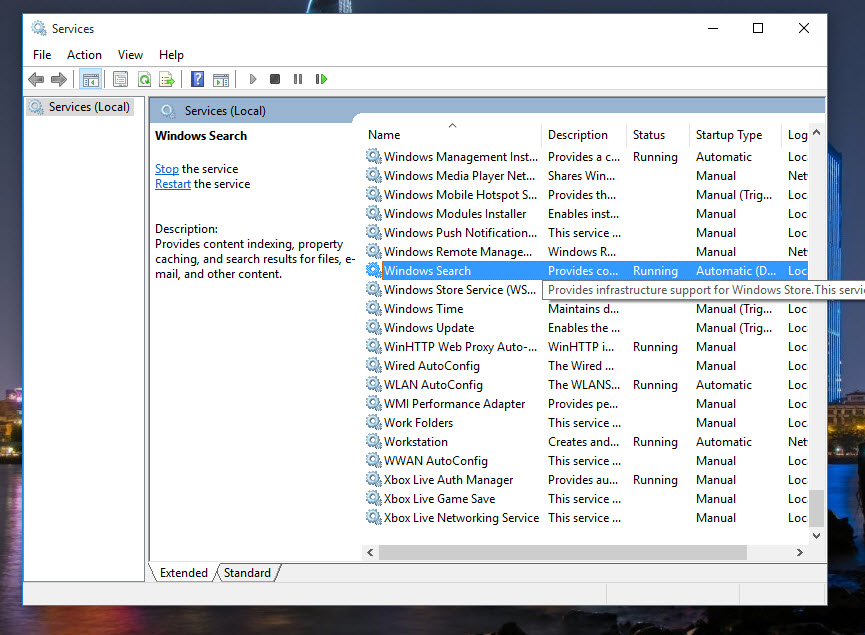Select Services (Local) in the console tree

click(90, 107)
